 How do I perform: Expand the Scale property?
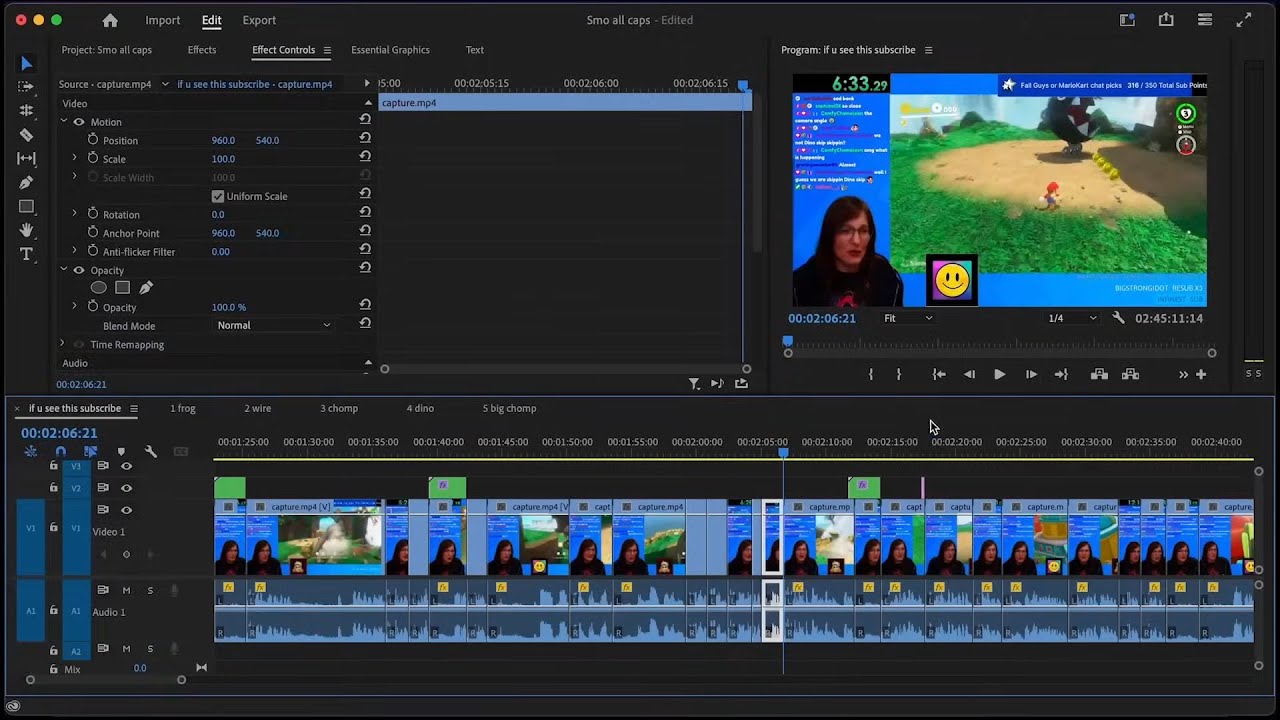(74, 158)
